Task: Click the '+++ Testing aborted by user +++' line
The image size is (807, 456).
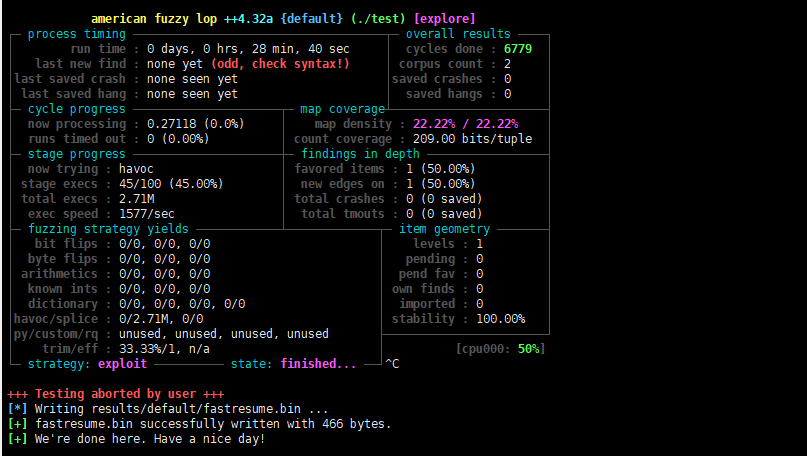Action: pos(116,394)
